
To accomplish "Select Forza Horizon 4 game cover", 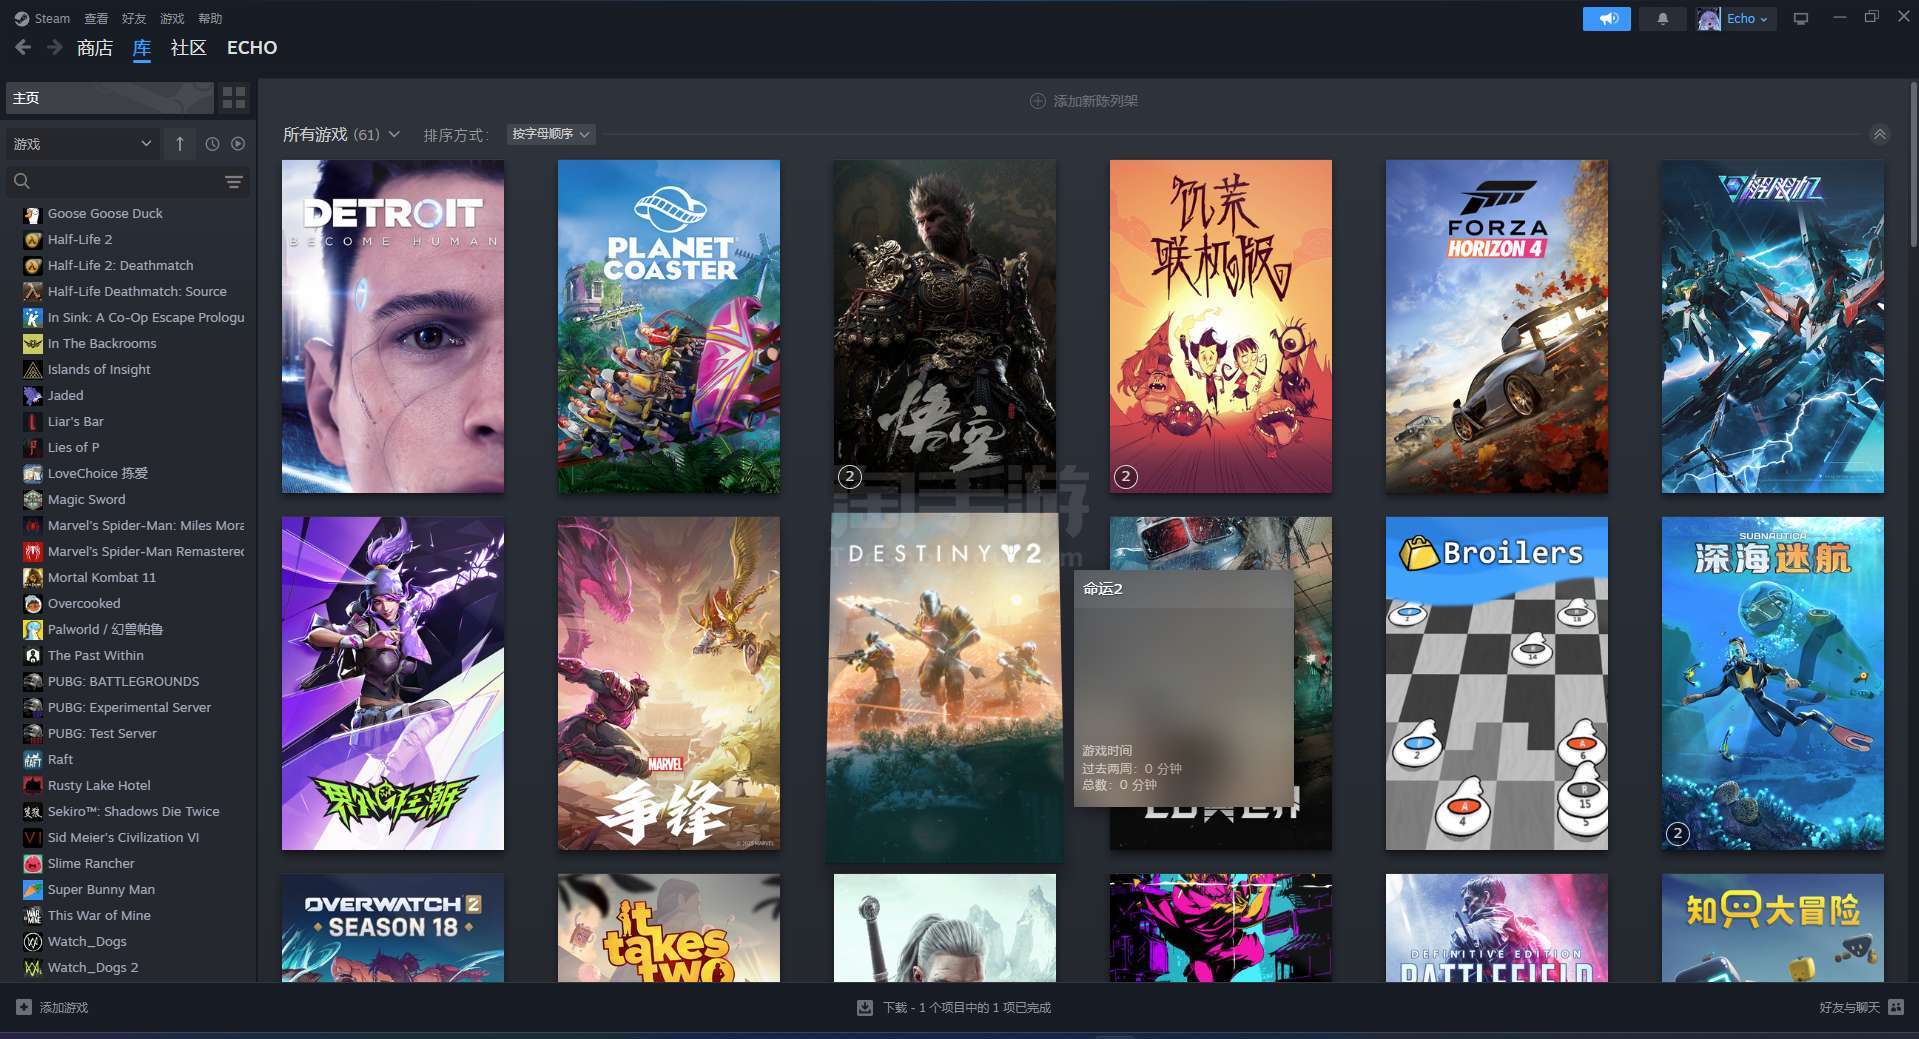I will (x=1496, y=326).
